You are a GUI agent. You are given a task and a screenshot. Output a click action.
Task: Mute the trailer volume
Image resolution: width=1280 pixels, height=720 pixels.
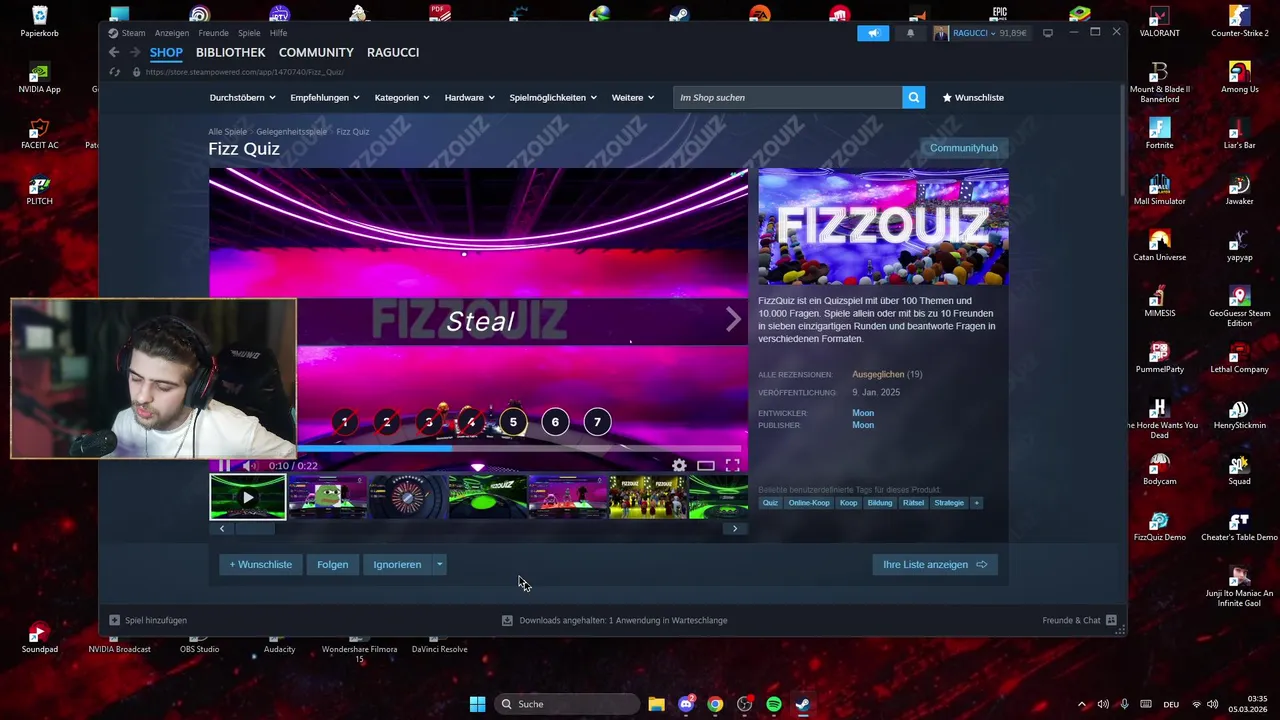(250, 465)
